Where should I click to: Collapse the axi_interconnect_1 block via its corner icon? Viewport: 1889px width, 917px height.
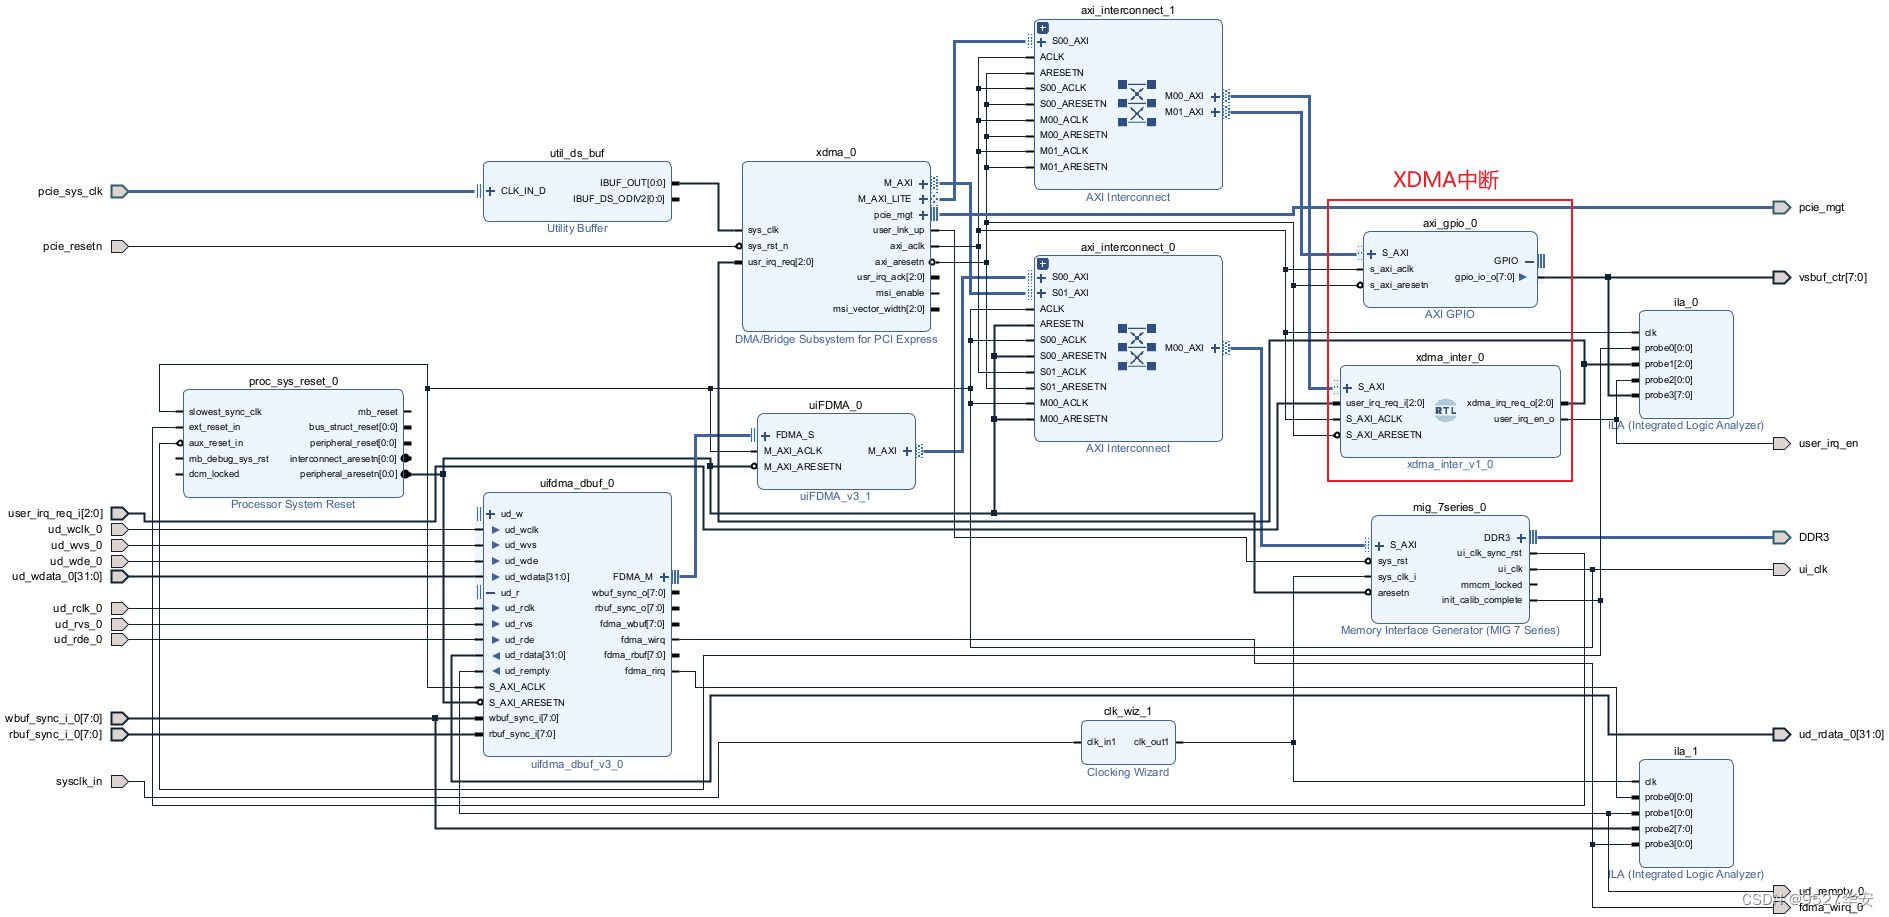[1042, 28]
